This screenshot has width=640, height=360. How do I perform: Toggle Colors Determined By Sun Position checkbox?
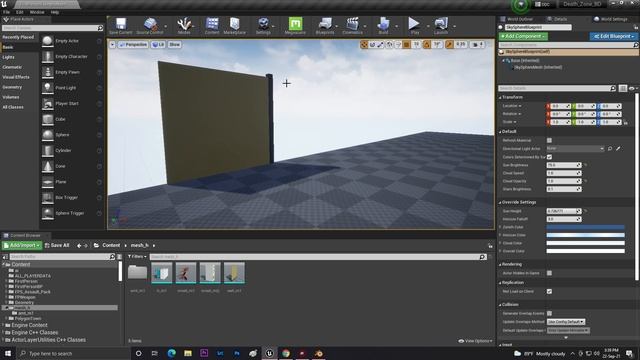(549, 157)
